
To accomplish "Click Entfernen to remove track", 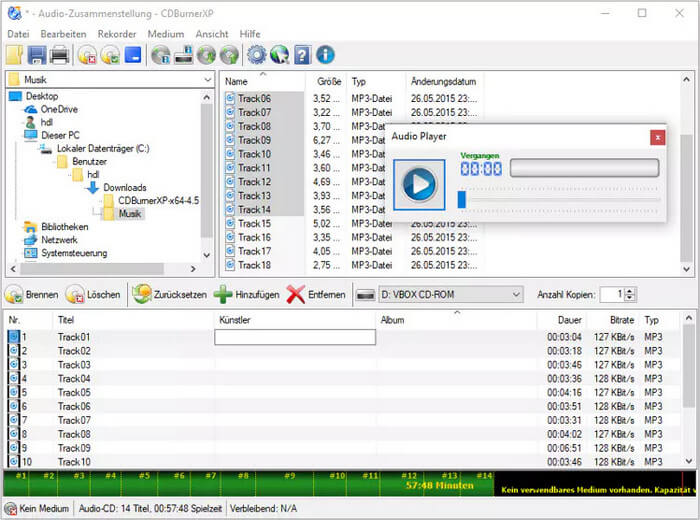I will tap(316, 295).
